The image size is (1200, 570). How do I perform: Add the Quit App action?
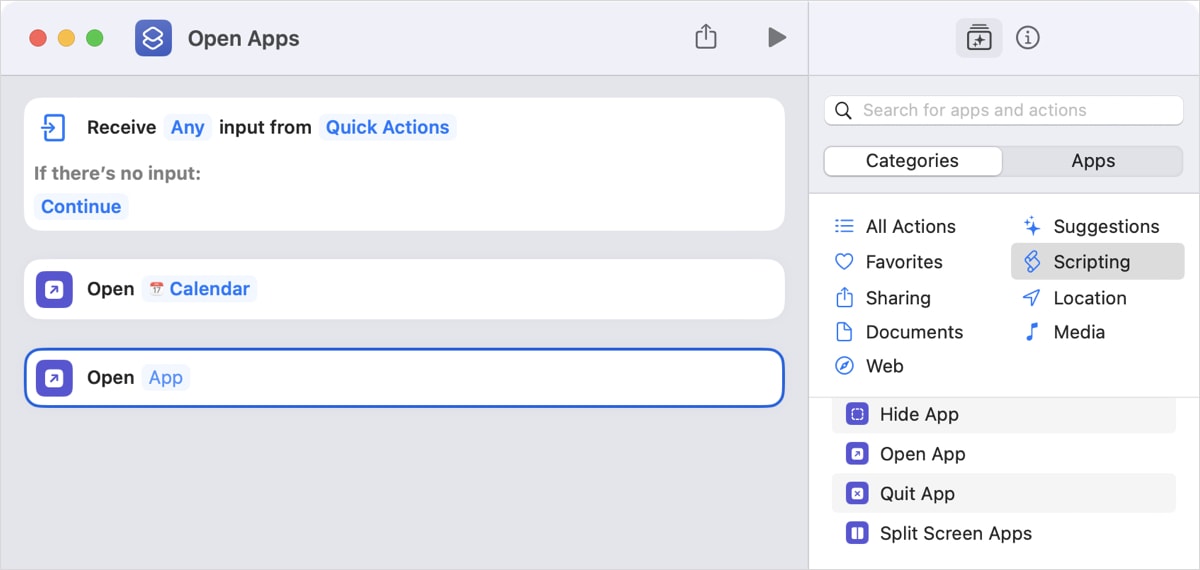tap(1004, 493)
